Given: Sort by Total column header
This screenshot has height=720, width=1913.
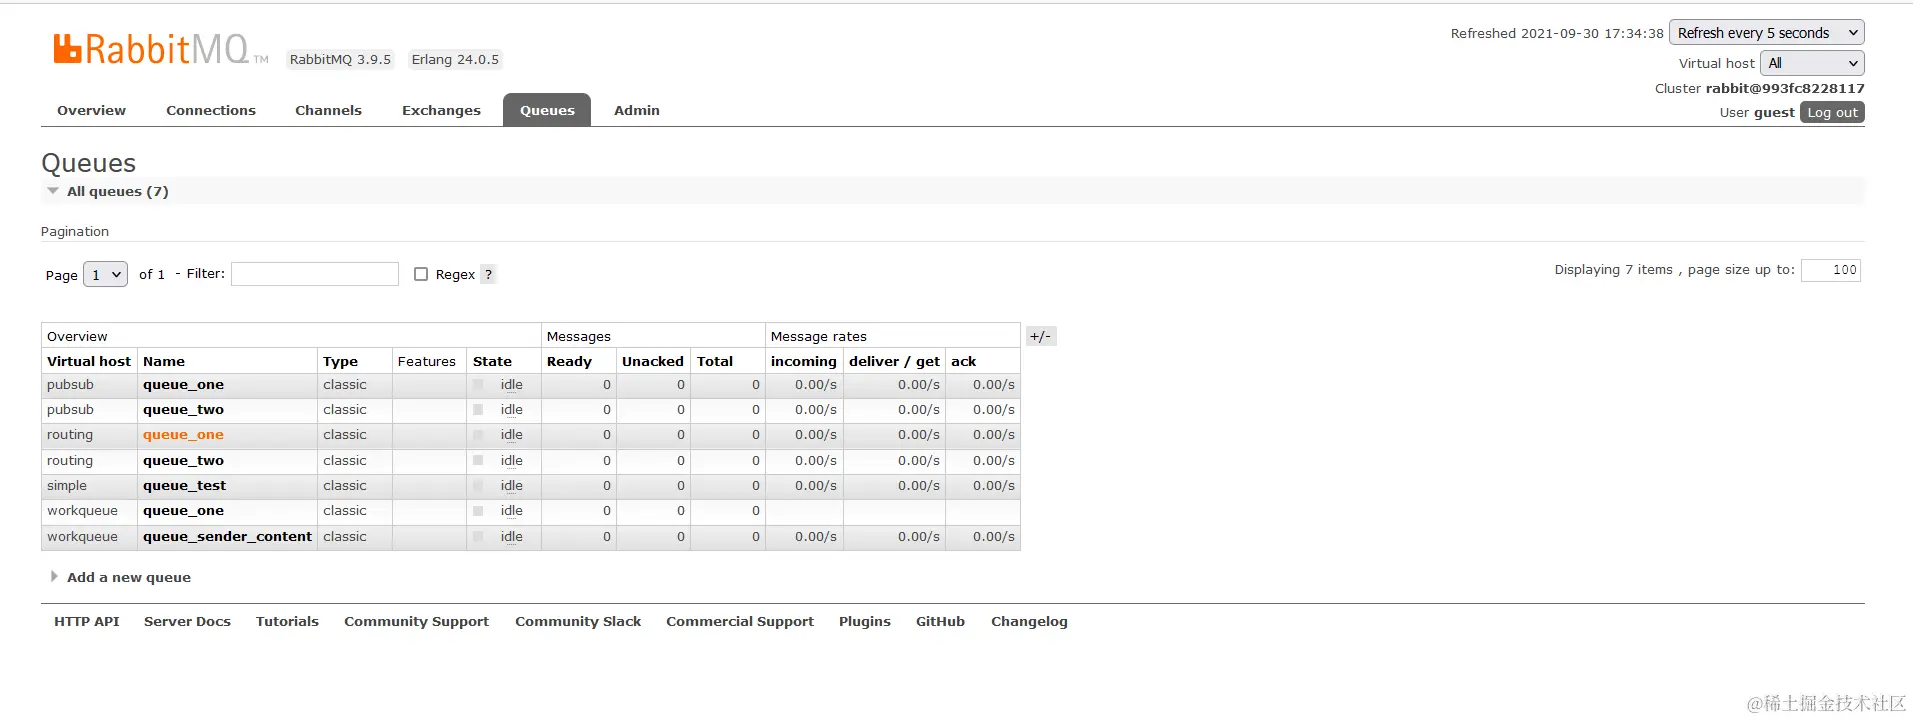Looking at the screenshot, I should coord(715,361).
